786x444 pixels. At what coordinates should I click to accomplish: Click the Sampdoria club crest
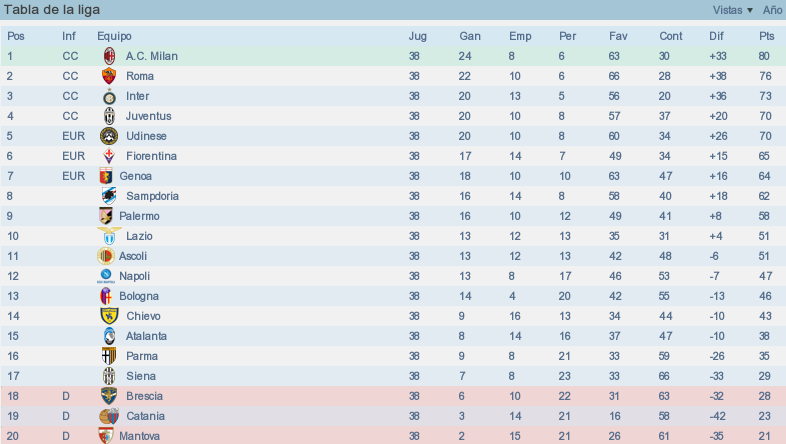[109, 196]
